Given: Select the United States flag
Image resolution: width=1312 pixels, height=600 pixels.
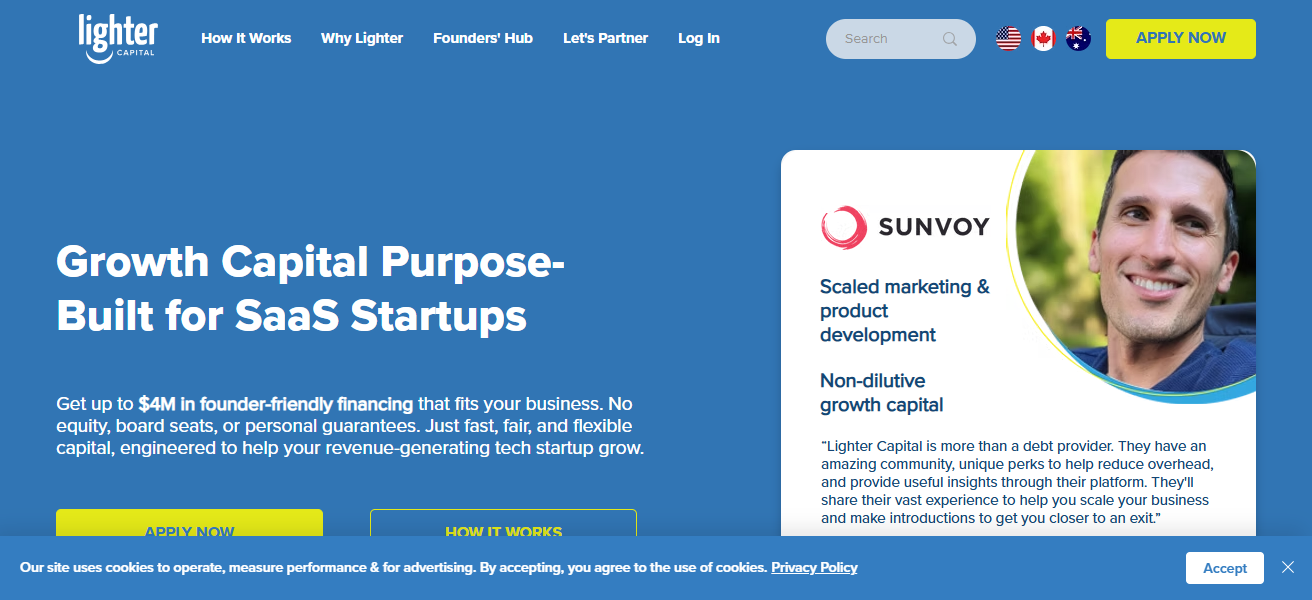Looking at the screenshot, I should [x=1008, y=39].
